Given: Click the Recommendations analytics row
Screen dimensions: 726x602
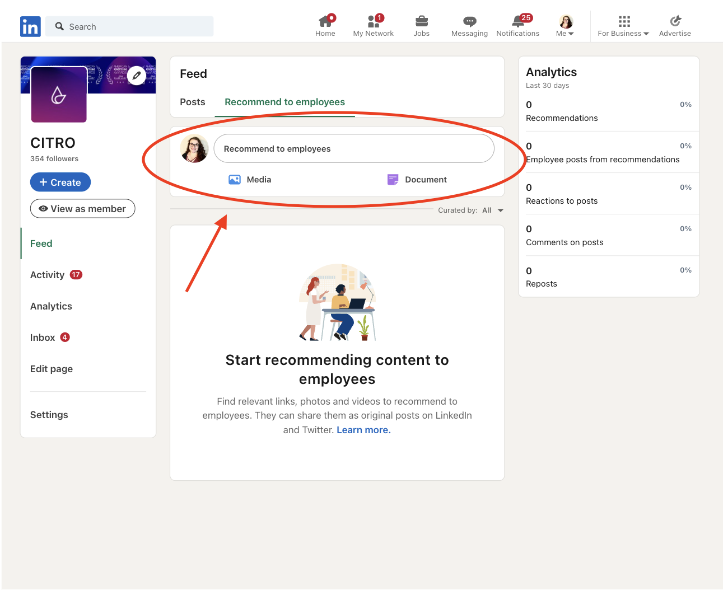Looking at the screenshot, I should pos(608,111).
